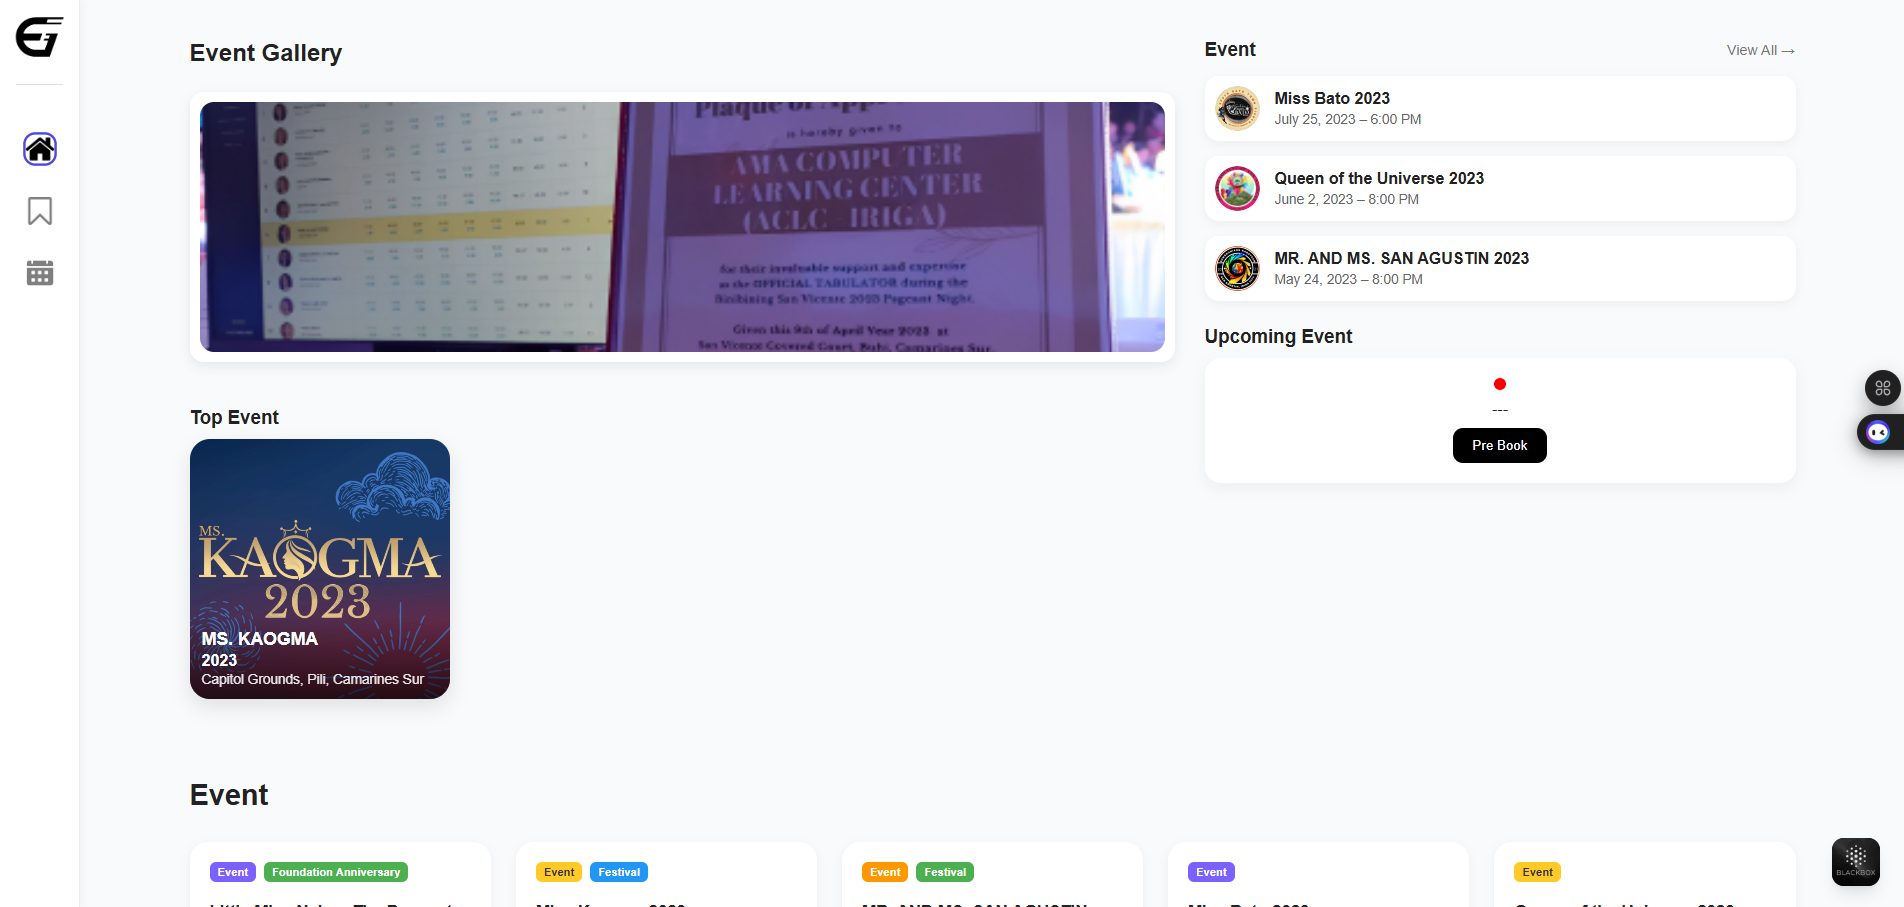Open the calendar icon in sidebar
Image resolution: width=1904 pixels, height=907 pixels.
(x=40, y=273)
